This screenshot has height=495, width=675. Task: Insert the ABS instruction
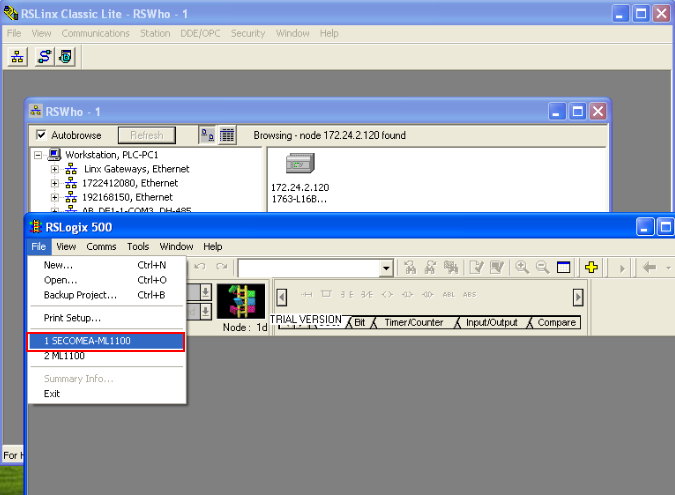point(469,294)
